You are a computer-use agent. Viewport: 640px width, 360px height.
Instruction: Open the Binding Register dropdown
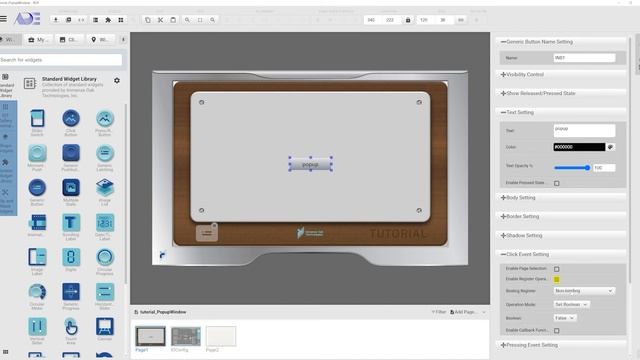tap(584, 291)
